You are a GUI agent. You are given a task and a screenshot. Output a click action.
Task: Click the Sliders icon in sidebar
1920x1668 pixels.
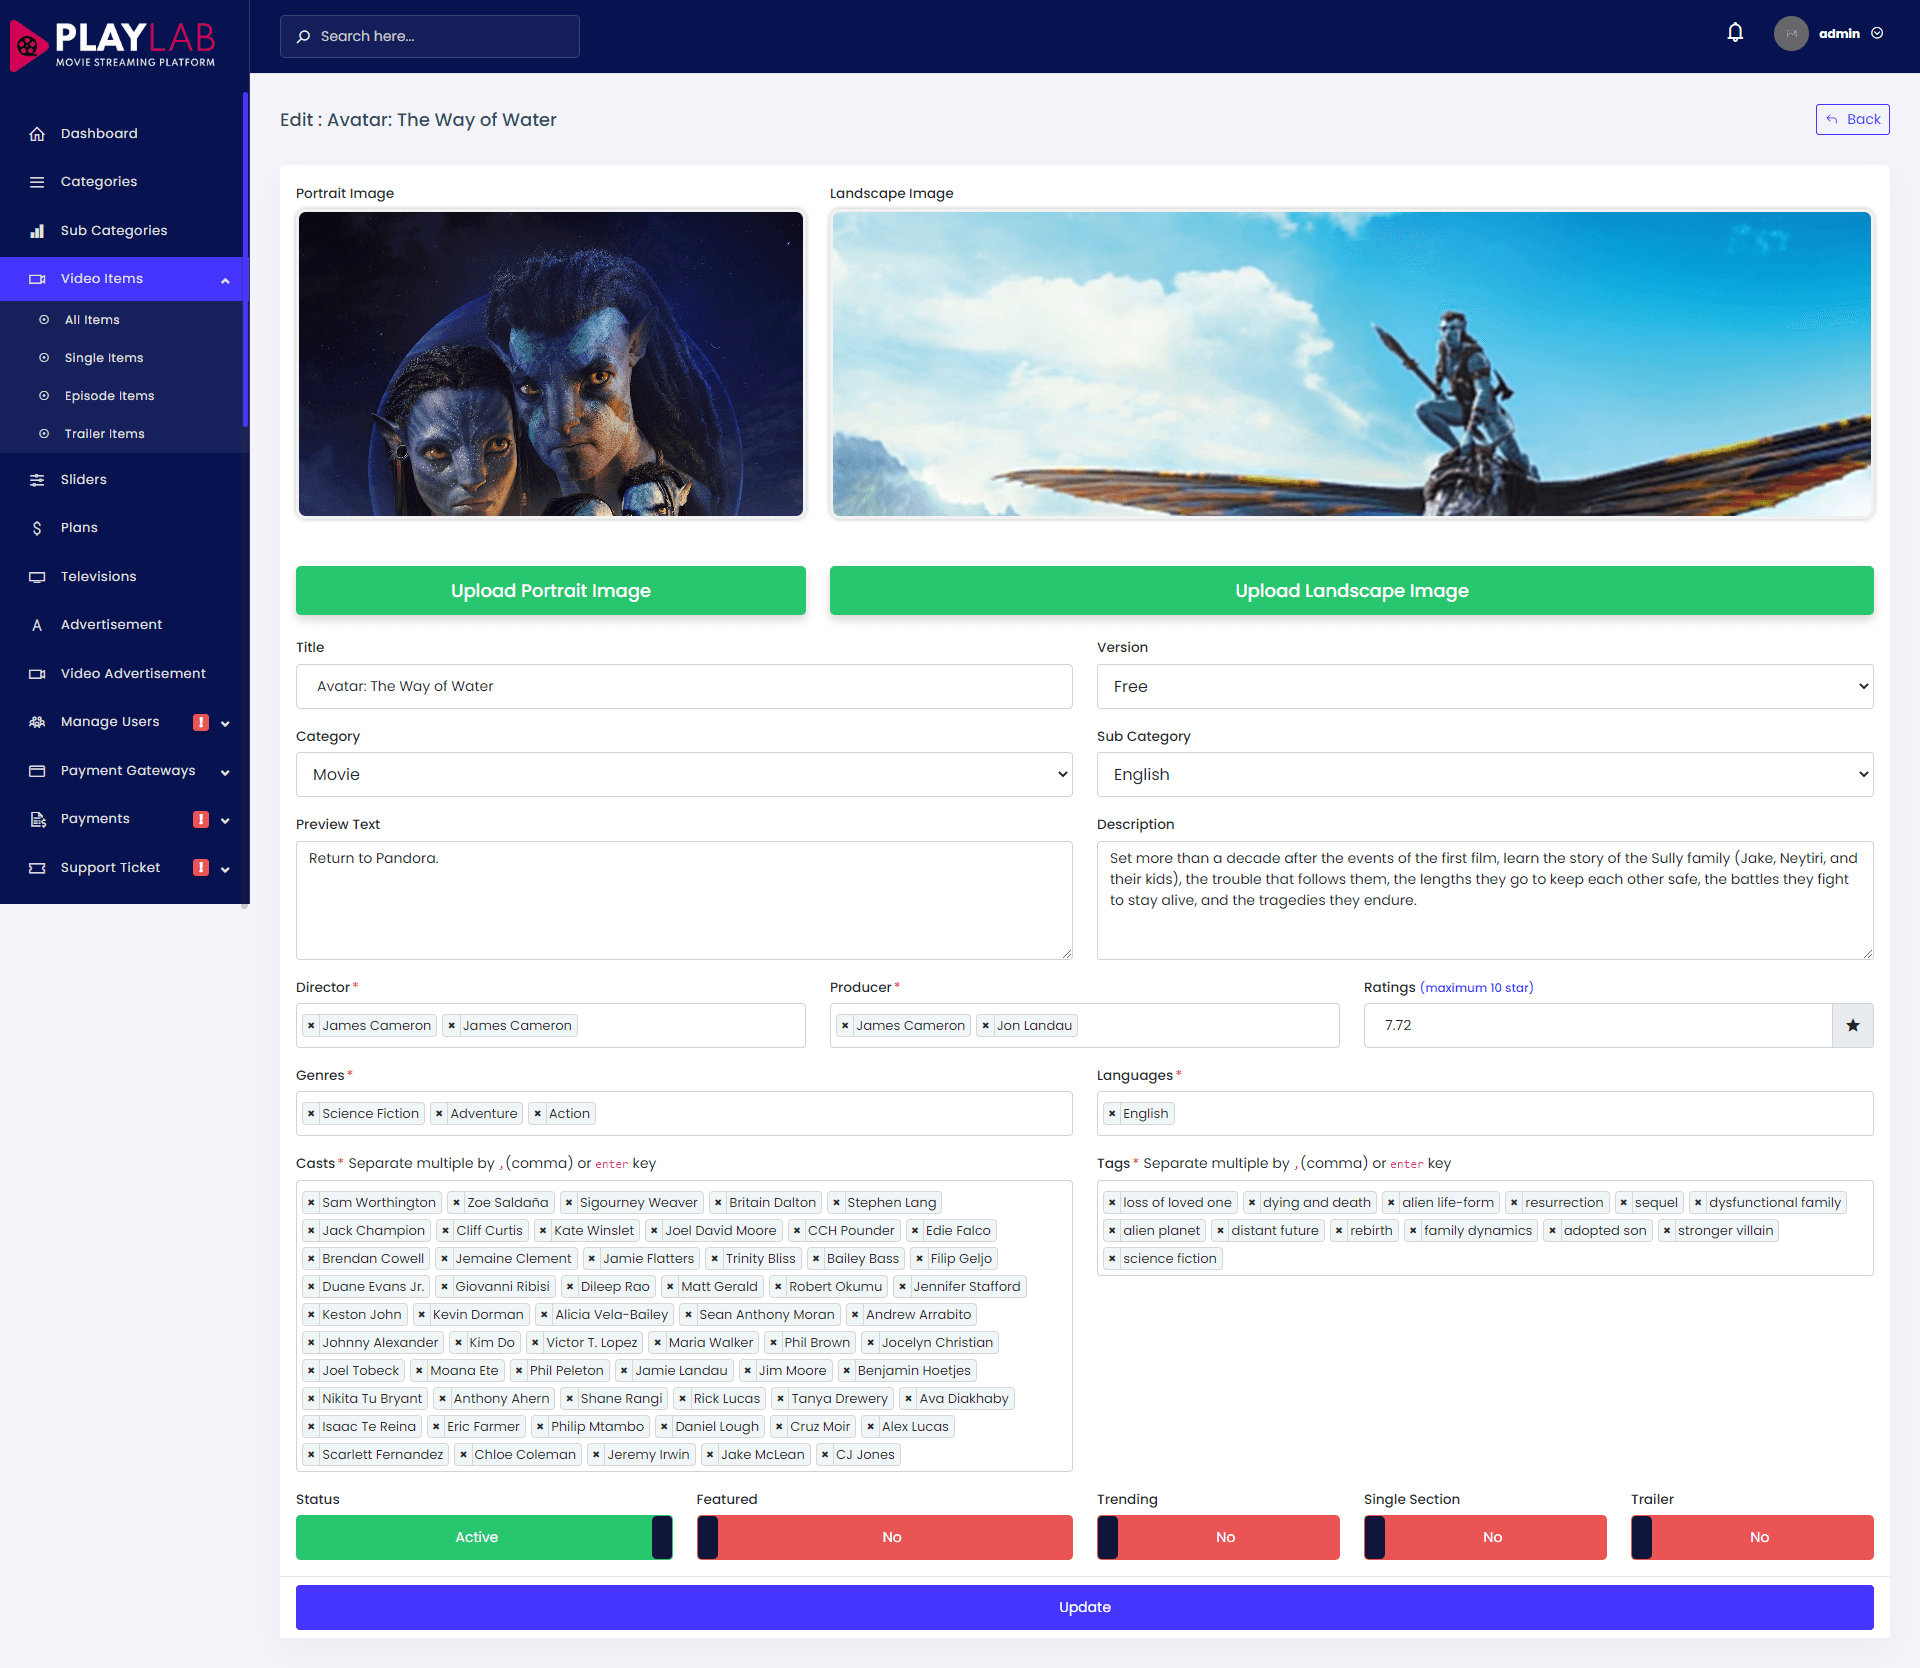pyautogui.click(x=37, y=480)
